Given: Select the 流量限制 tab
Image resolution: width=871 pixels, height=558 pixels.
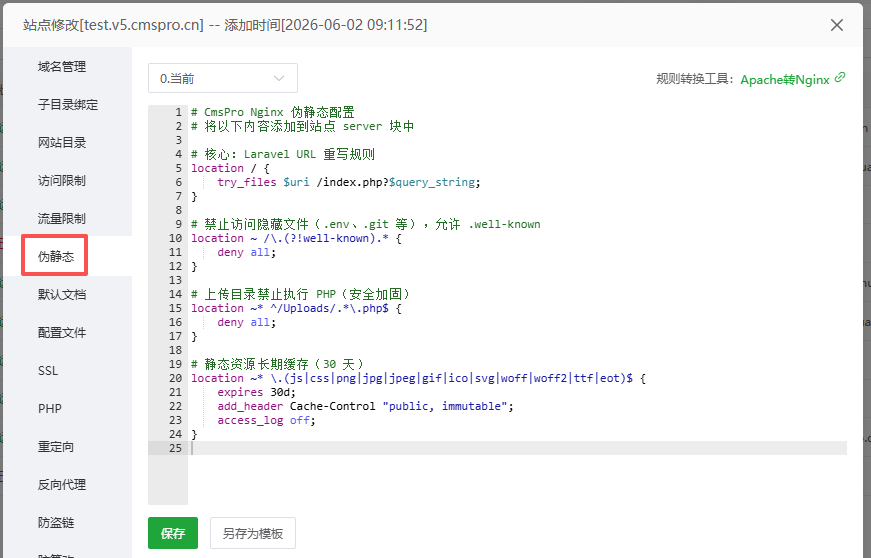Looking at the screenshot, I should click(x=62, y=219).
